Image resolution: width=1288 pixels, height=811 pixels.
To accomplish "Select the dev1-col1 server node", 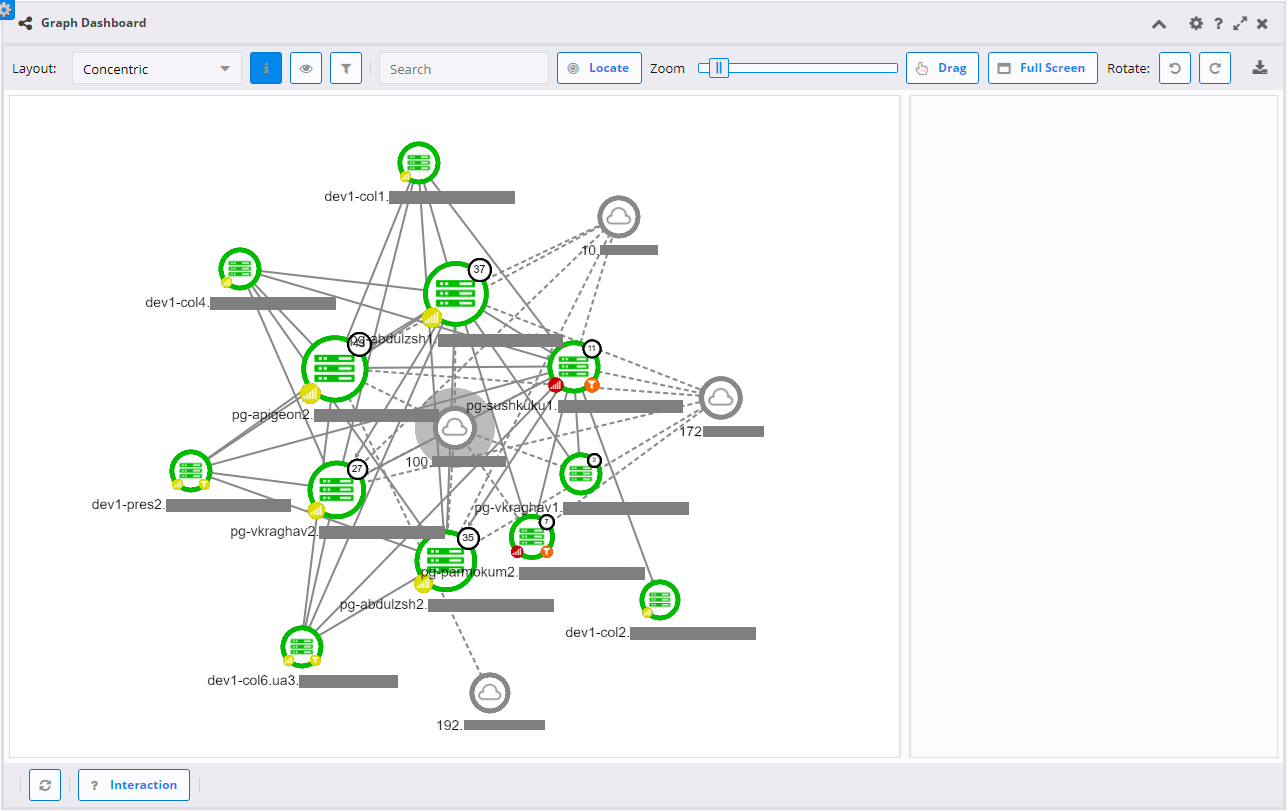I will [x=419, y=162].
